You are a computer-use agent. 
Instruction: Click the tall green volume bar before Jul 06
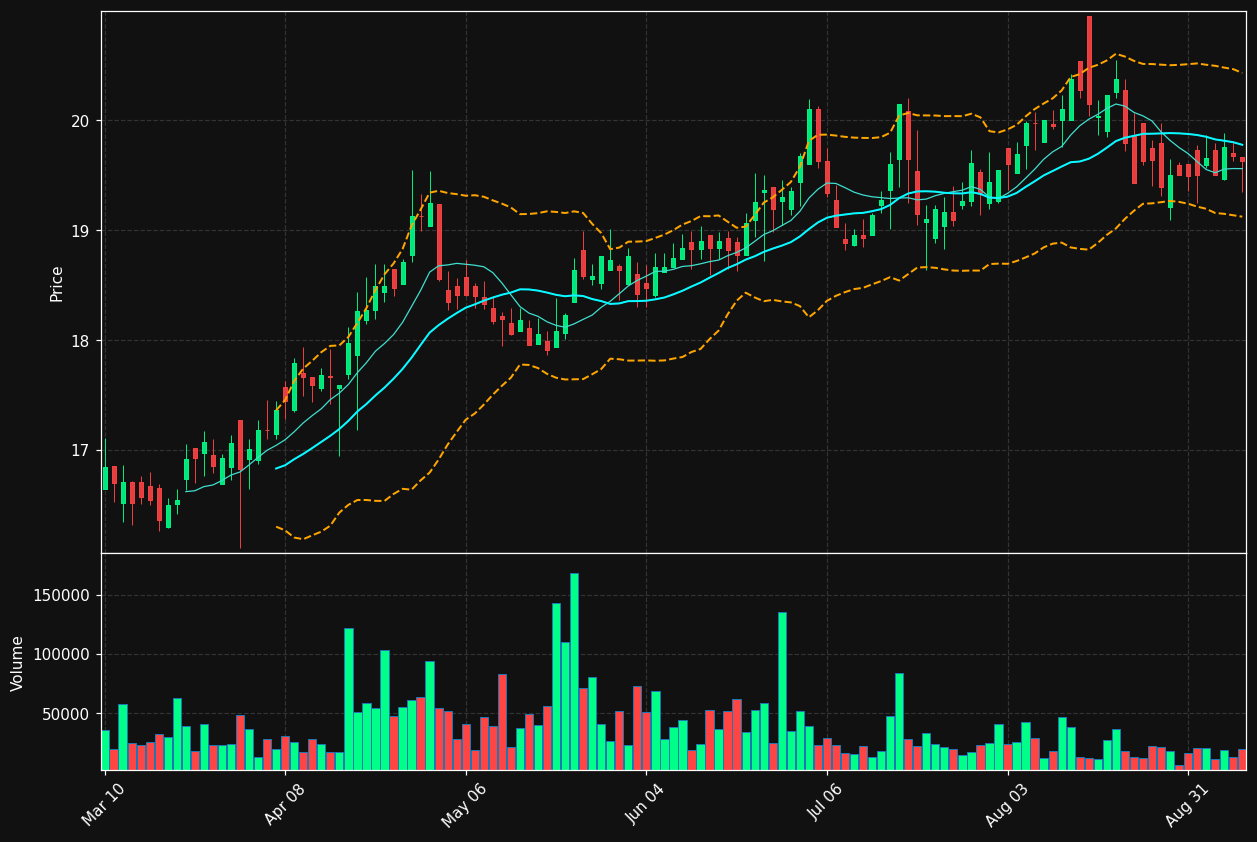[x=782, y=691]
